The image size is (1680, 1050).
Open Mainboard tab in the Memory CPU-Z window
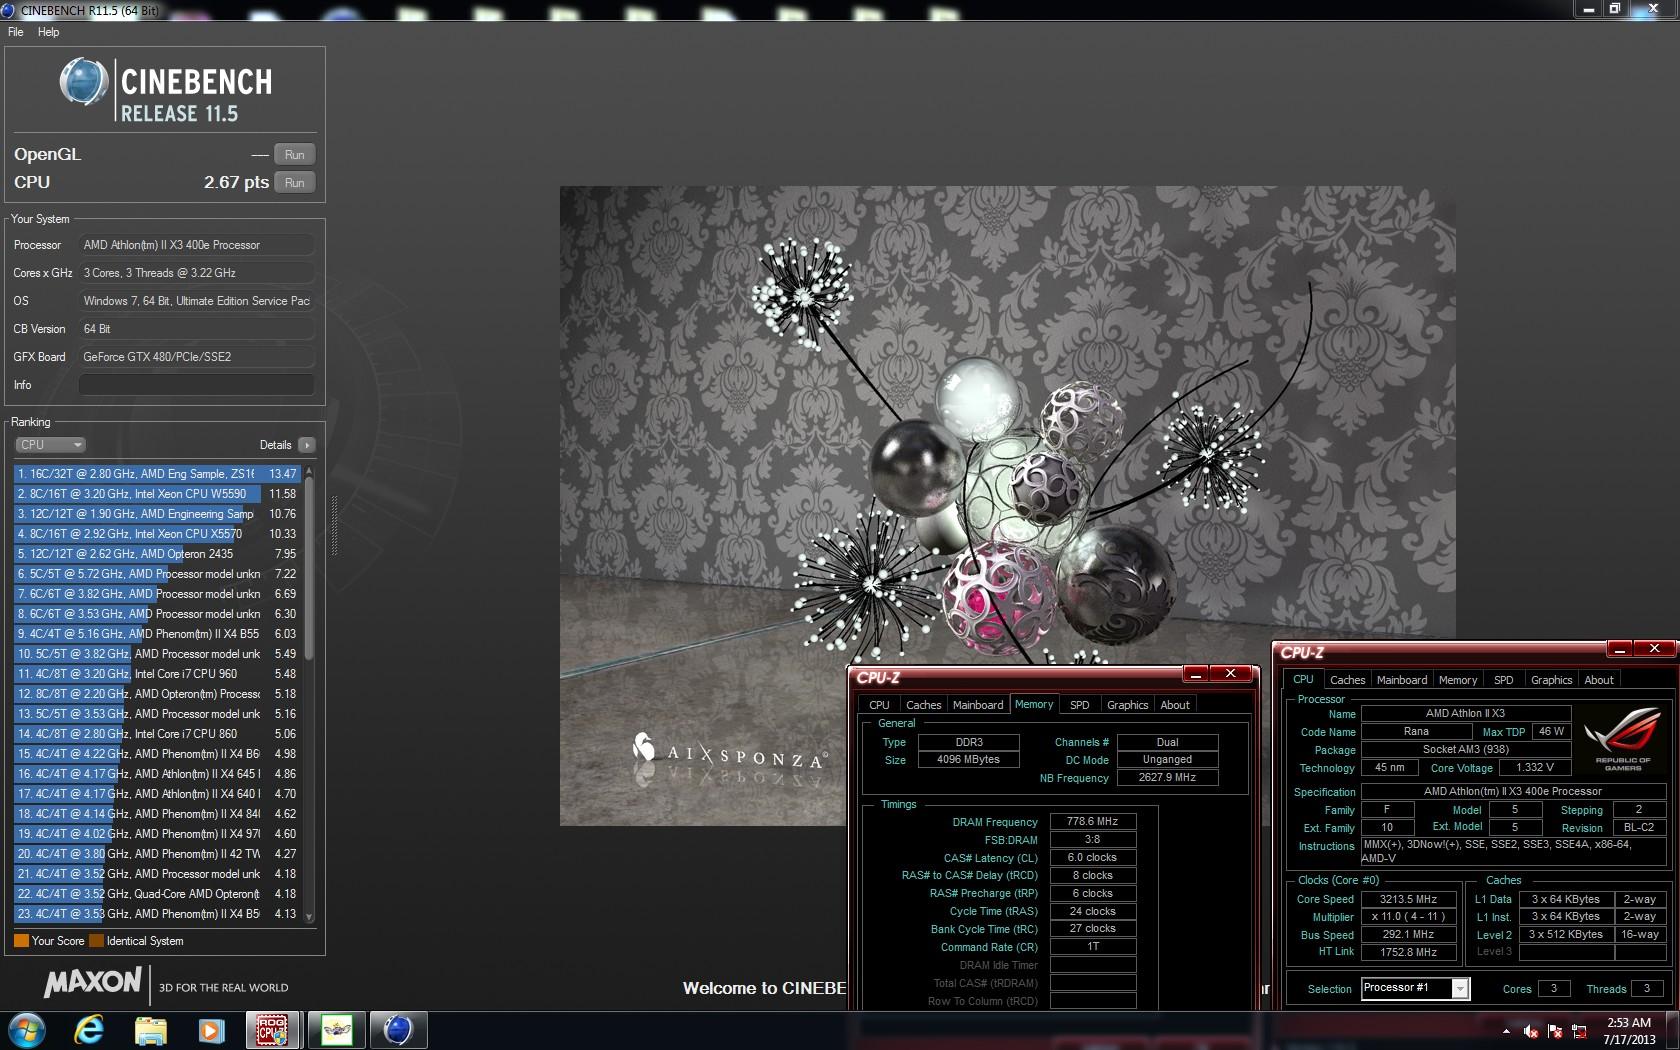tap(978, 705)
